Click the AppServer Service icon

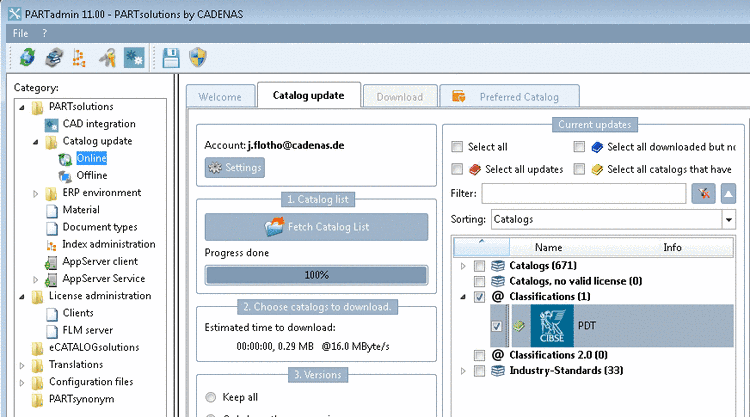[51, 279]
